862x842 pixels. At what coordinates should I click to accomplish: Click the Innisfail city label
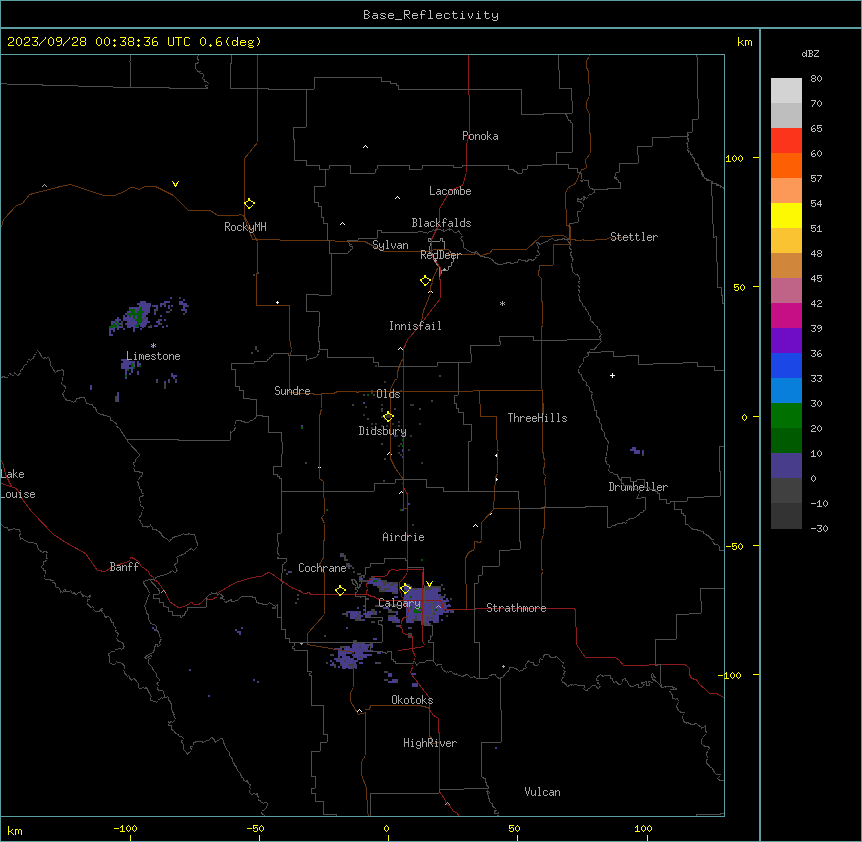415,326
